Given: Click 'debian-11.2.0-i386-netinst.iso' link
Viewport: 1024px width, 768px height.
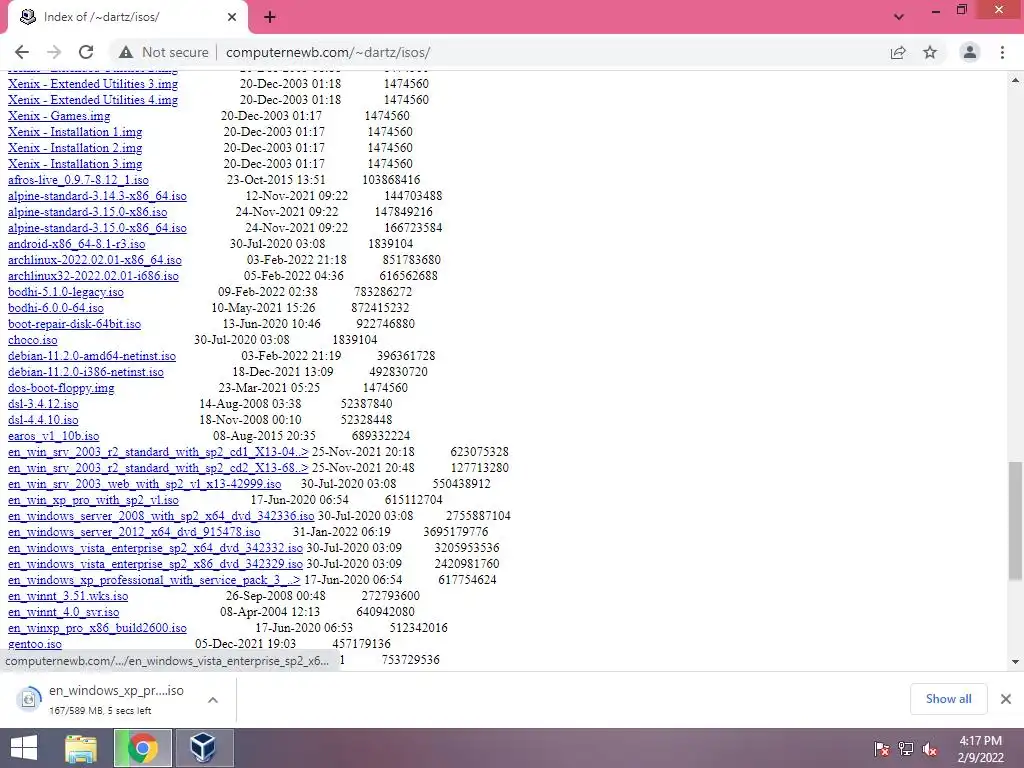Looking at the screenshot, I should 86,372.
